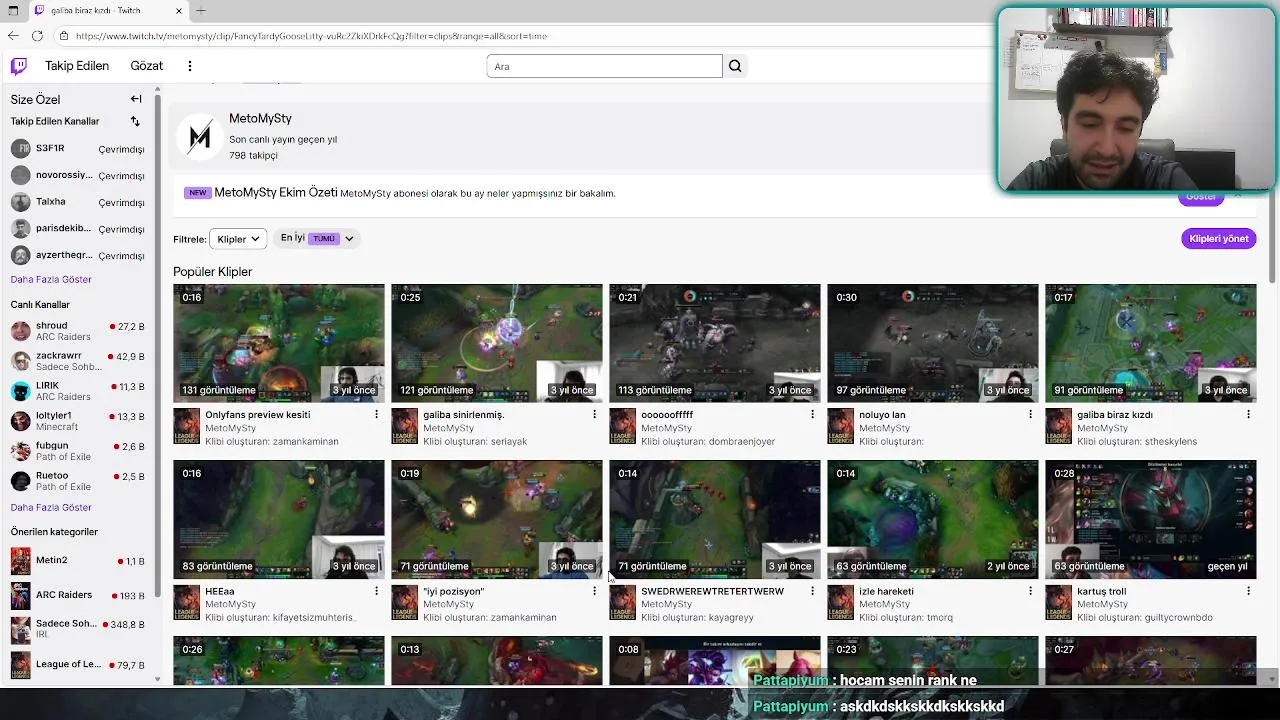Click the MetoMySty Ekim Özeti banner text
This screenshot has width=1280, height=720.
click(275, 193)
